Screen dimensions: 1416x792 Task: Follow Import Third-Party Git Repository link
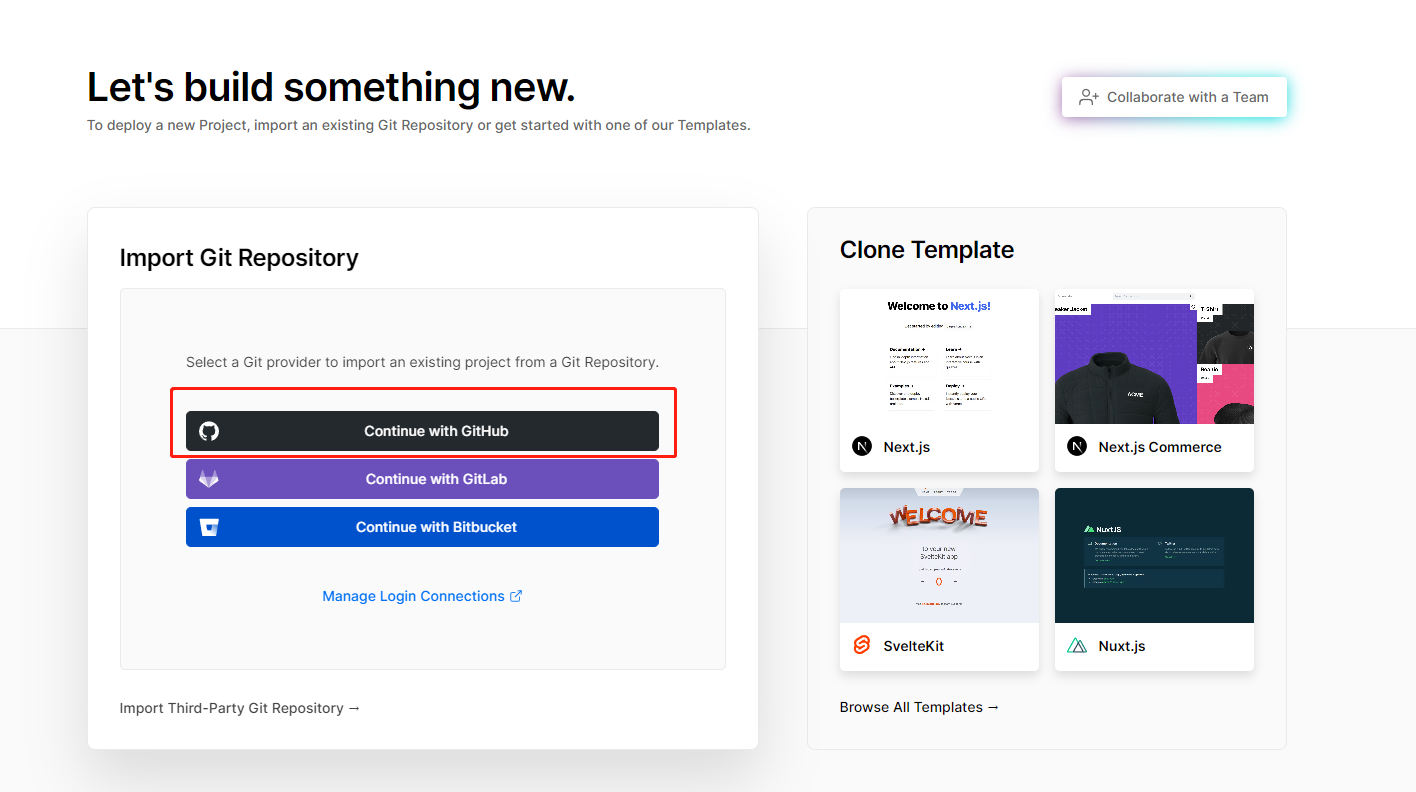tap(240, 708)
